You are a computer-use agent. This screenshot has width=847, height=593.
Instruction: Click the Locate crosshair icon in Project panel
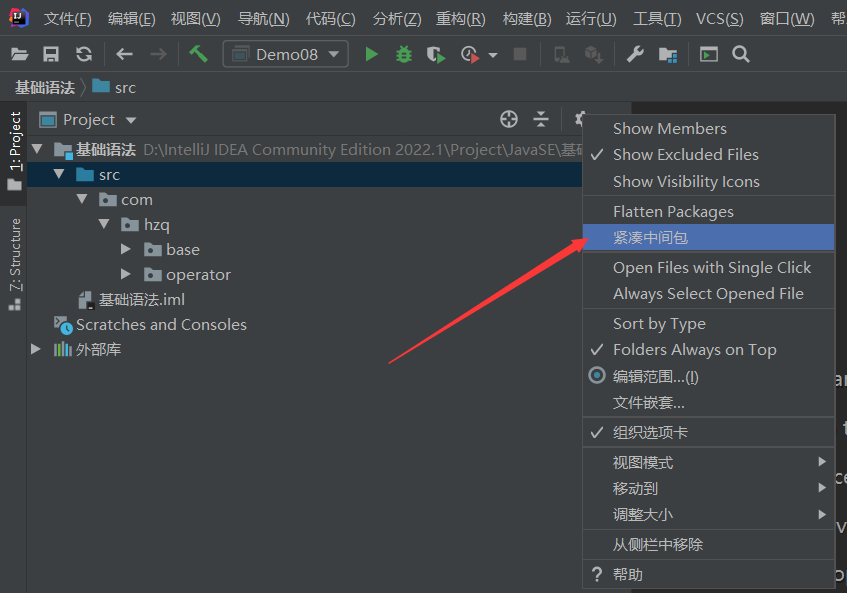coord(508,119)
